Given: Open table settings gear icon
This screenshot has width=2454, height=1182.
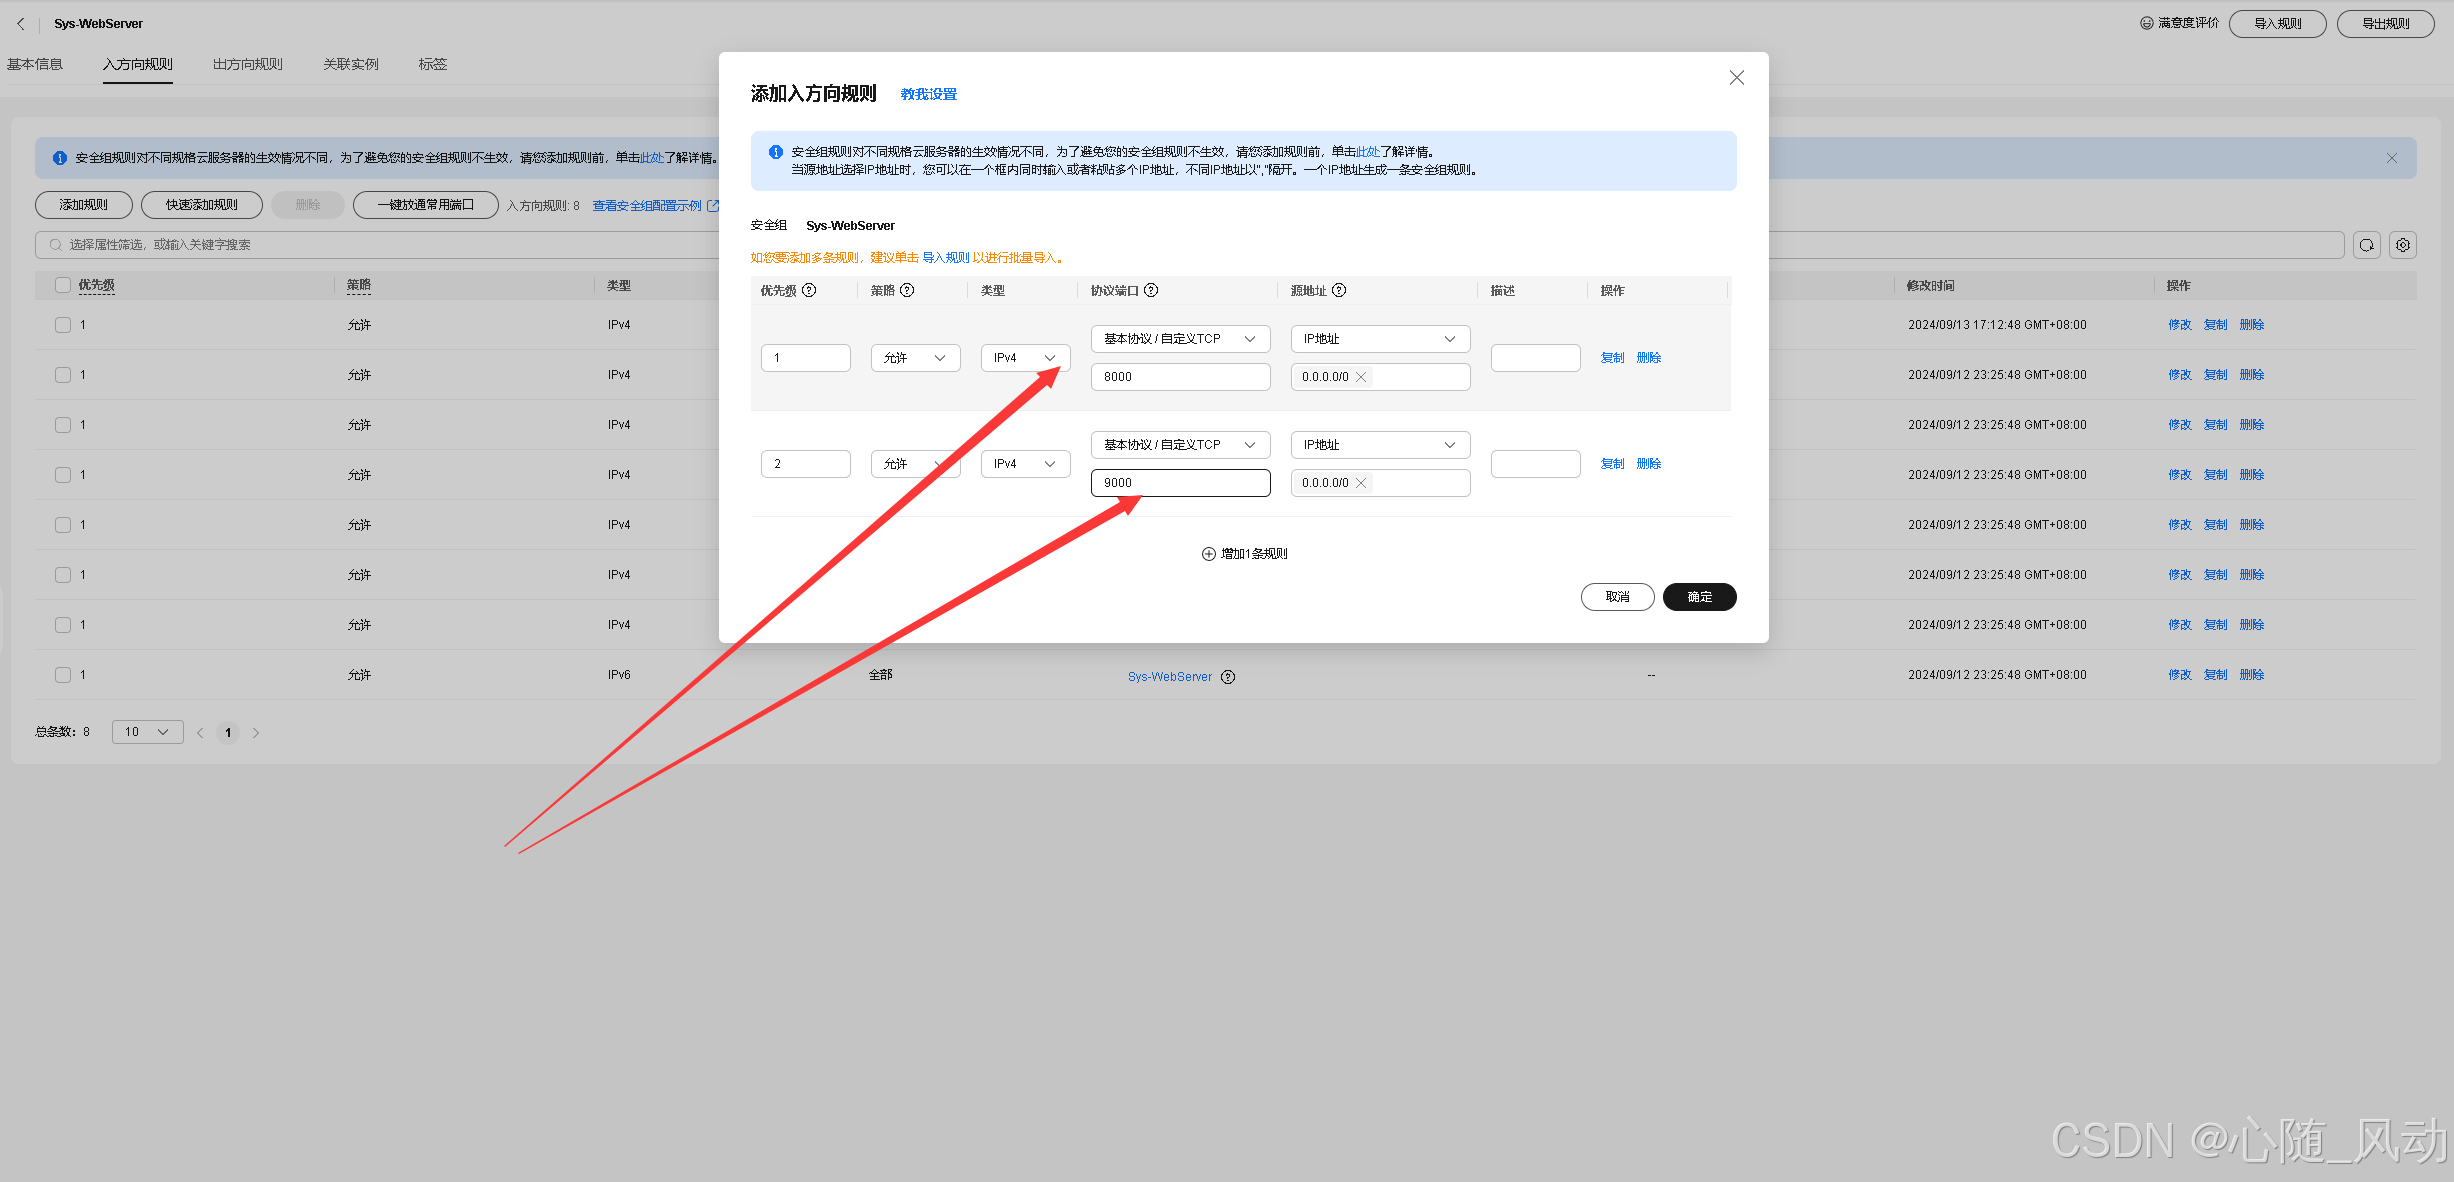Looking at the screenshot, I should [2403, 245].
